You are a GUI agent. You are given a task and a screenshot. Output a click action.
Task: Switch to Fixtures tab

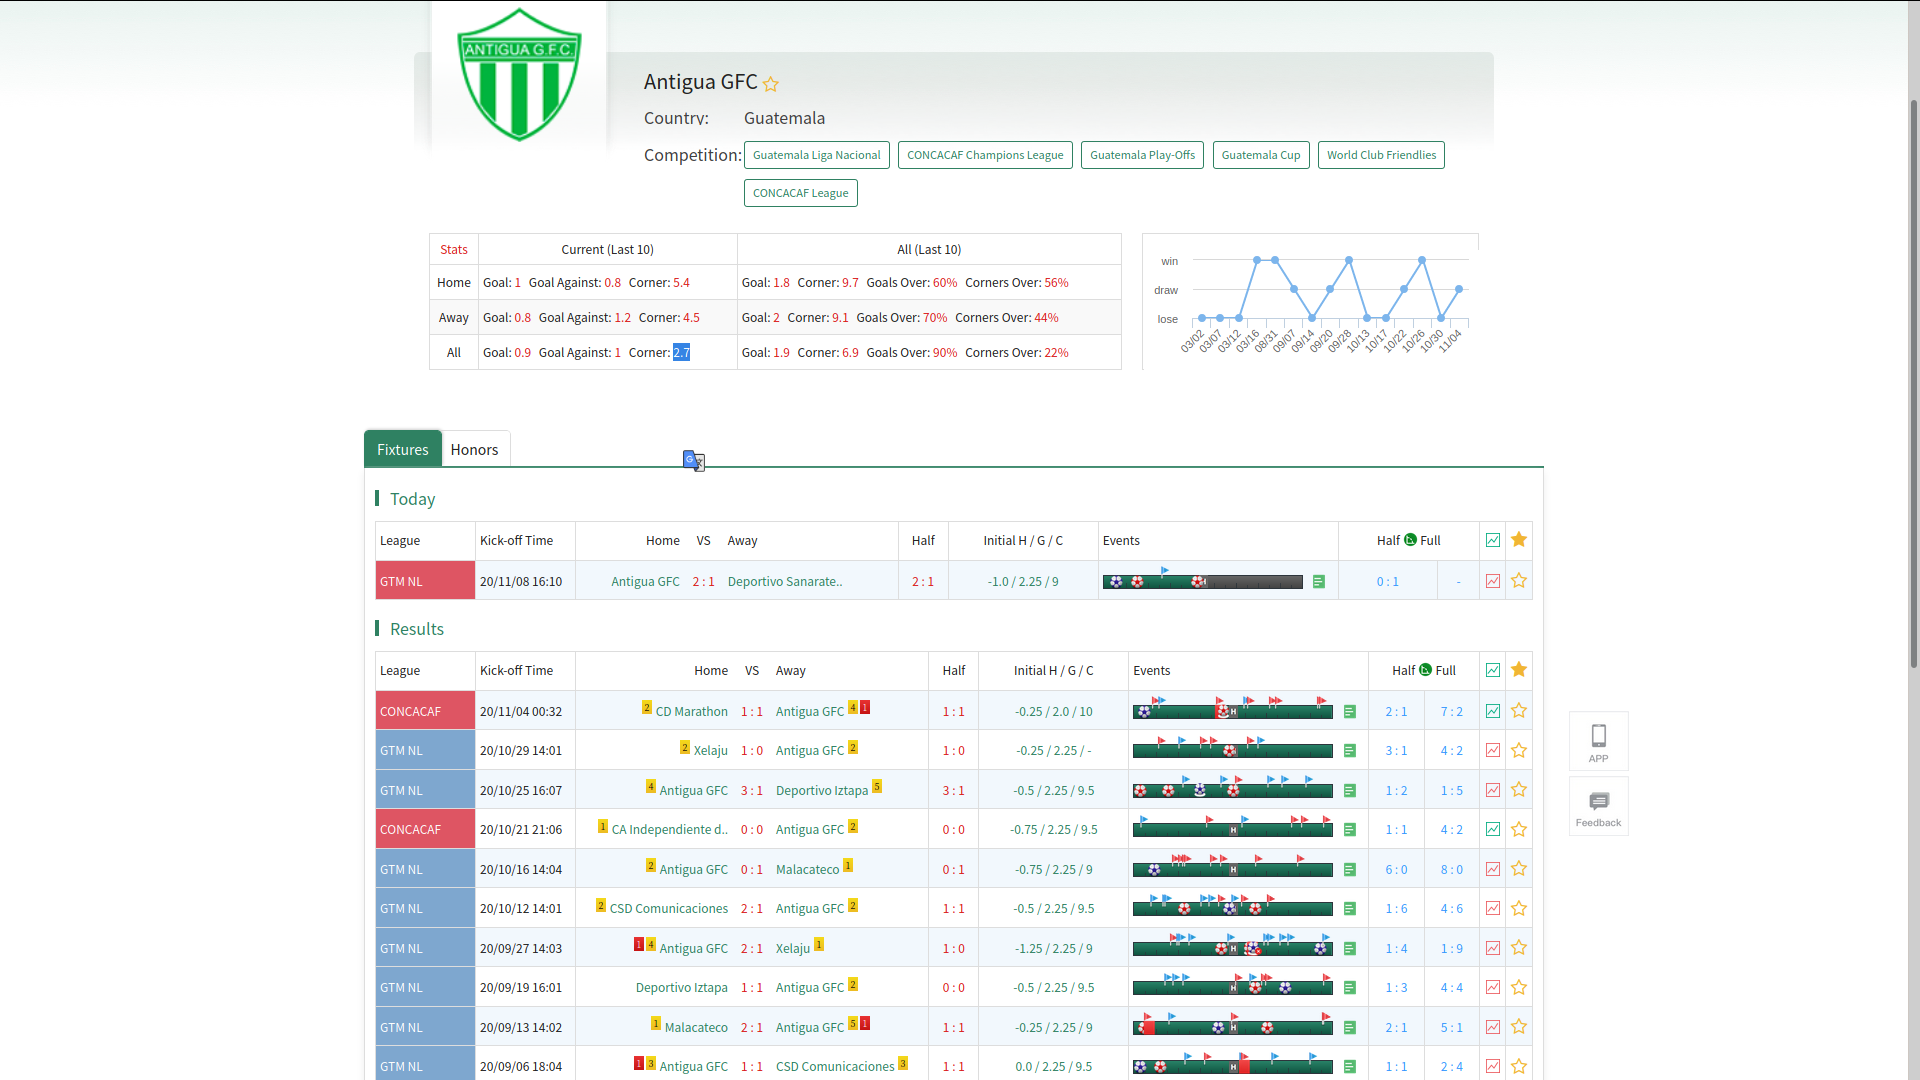[403, 449]
